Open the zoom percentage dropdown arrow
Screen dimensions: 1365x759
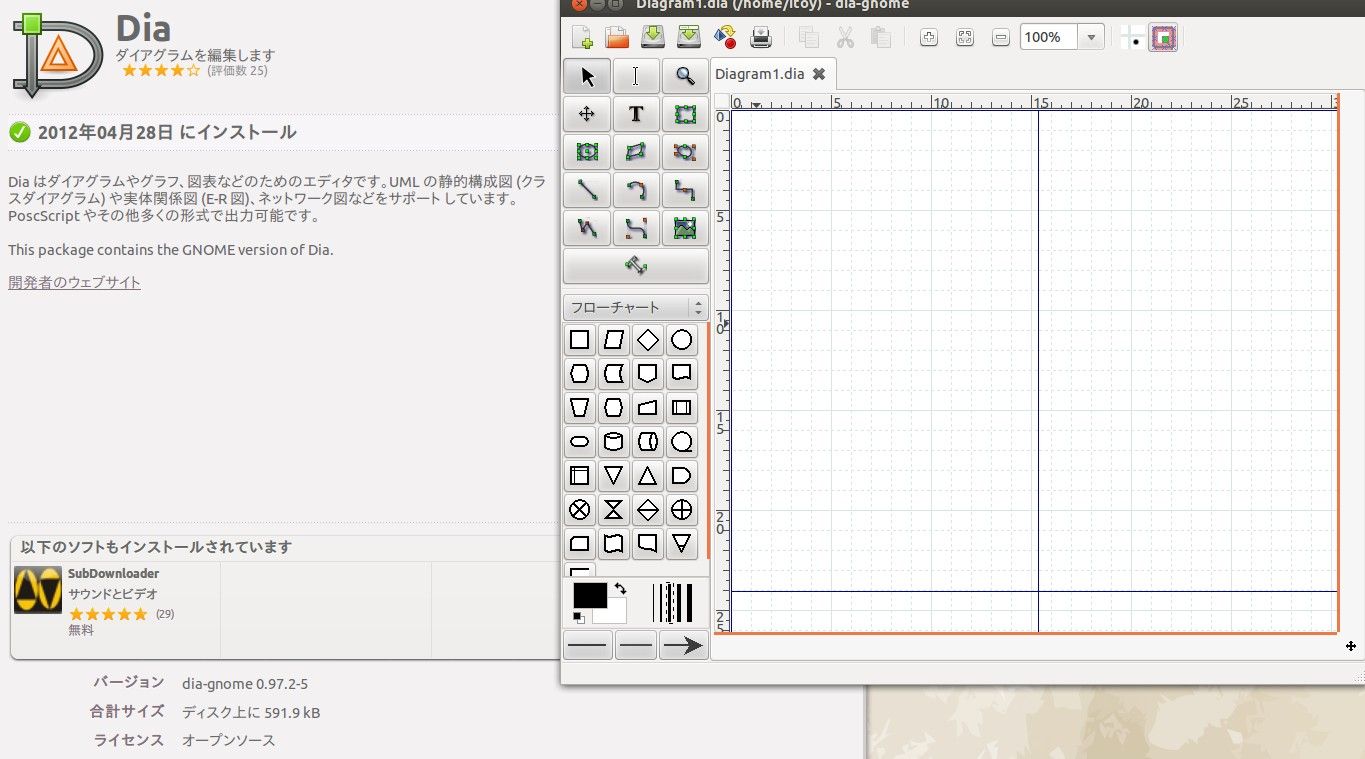click(1091, 38)
